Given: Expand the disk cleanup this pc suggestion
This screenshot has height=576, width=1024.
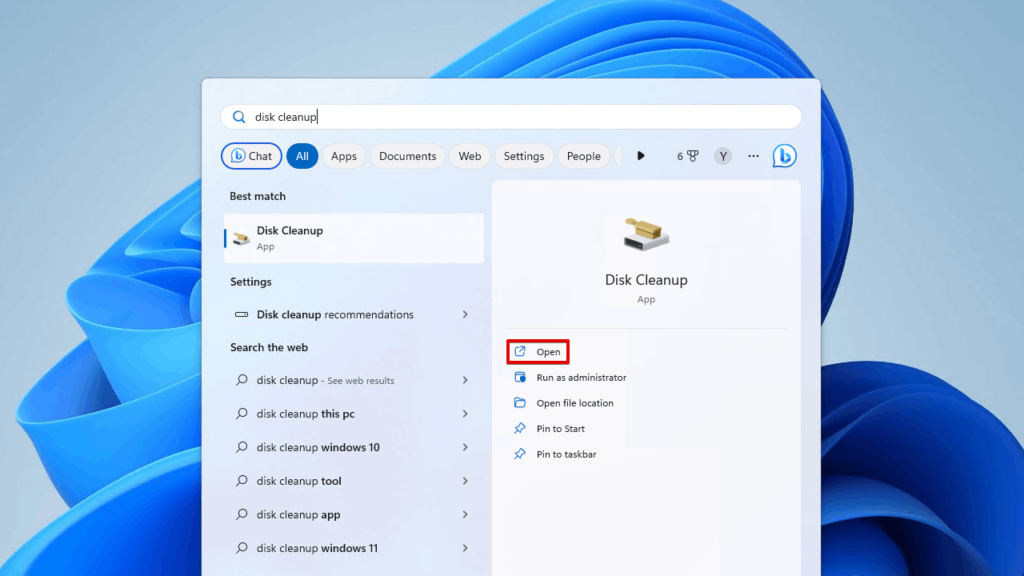Looking at the screenshot, I should (318, 413).
